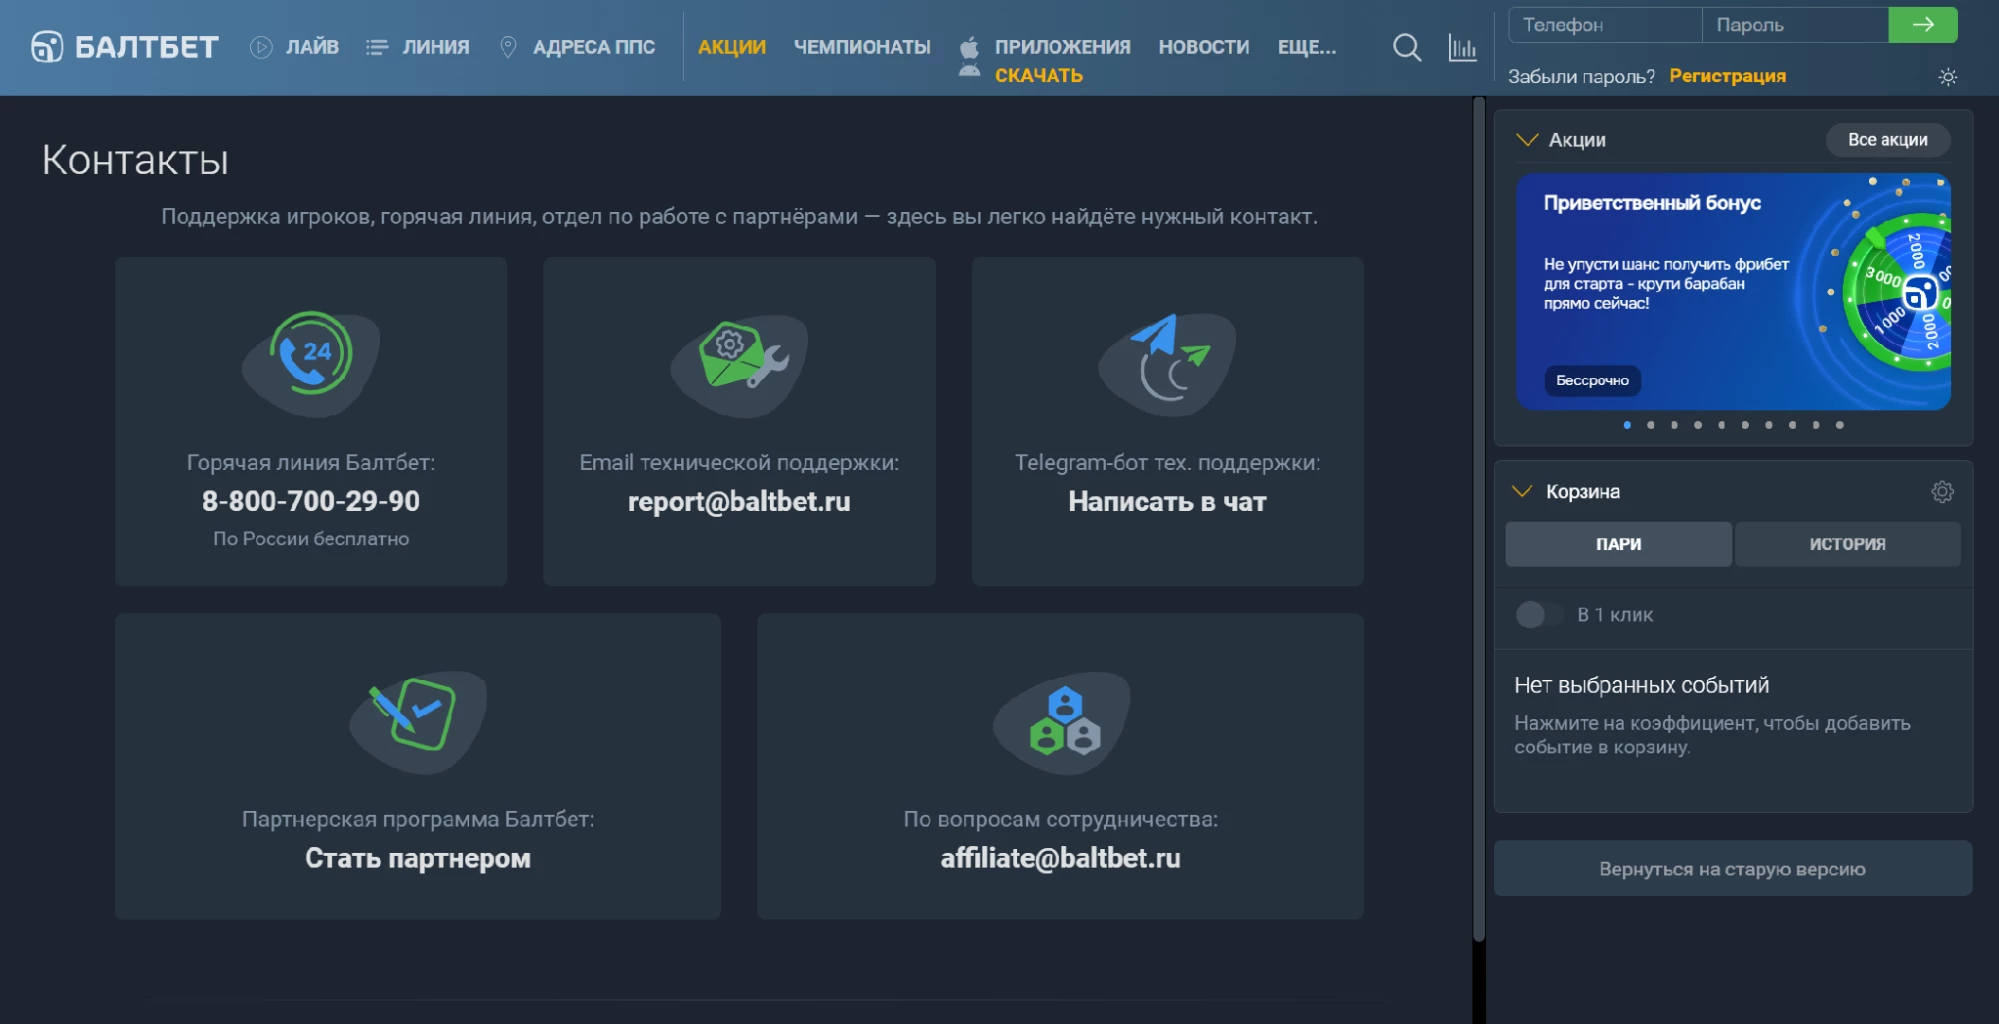This screenshot has height=1024, width=1999.
Task: Open 'Написать в чат' Telegram link
Action: (1167, 502)
